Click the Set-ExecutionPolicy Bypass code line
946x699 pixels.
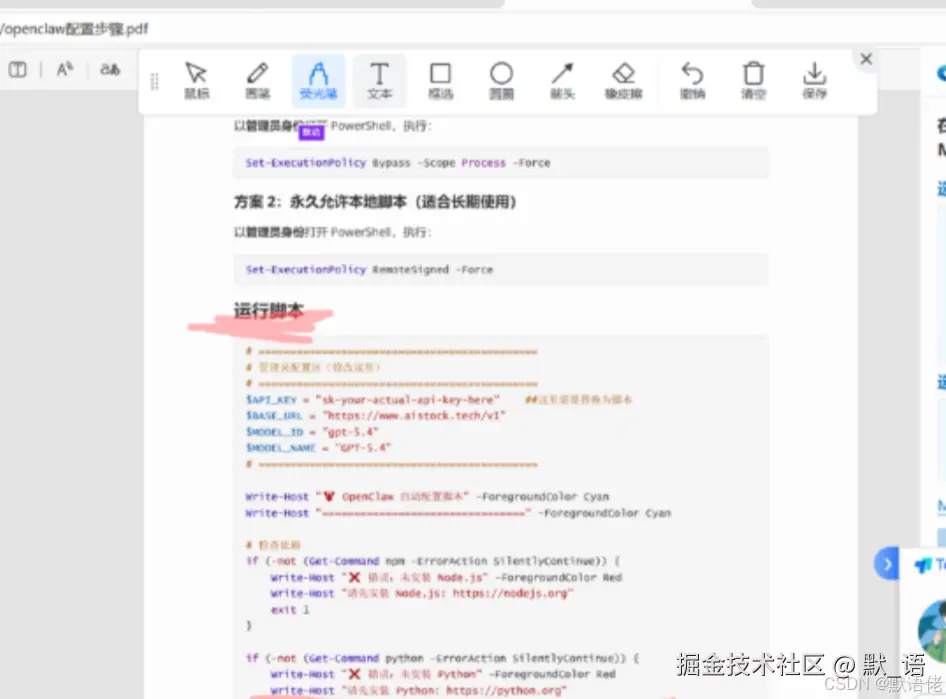398,163
